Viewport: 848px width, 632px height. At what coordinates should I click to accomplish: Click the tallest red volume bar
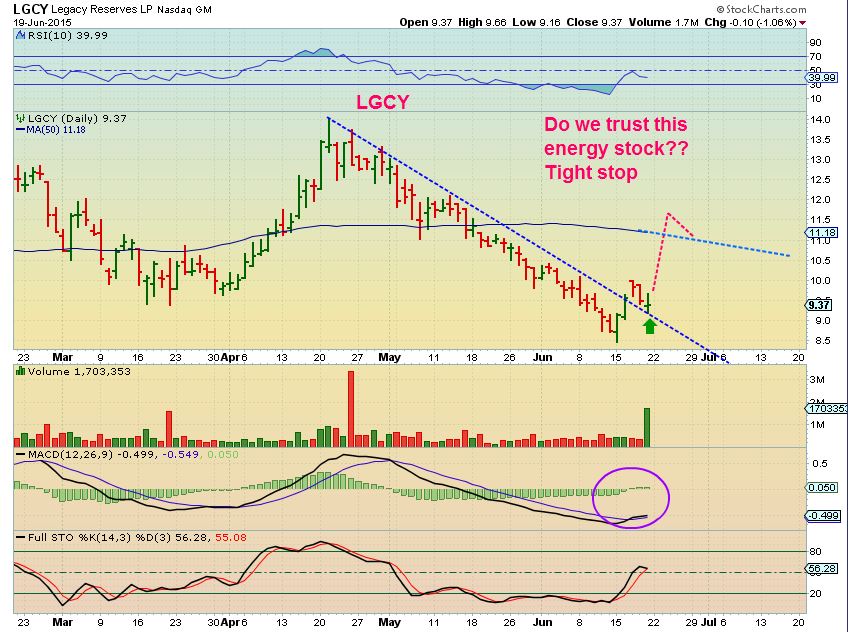350,409
